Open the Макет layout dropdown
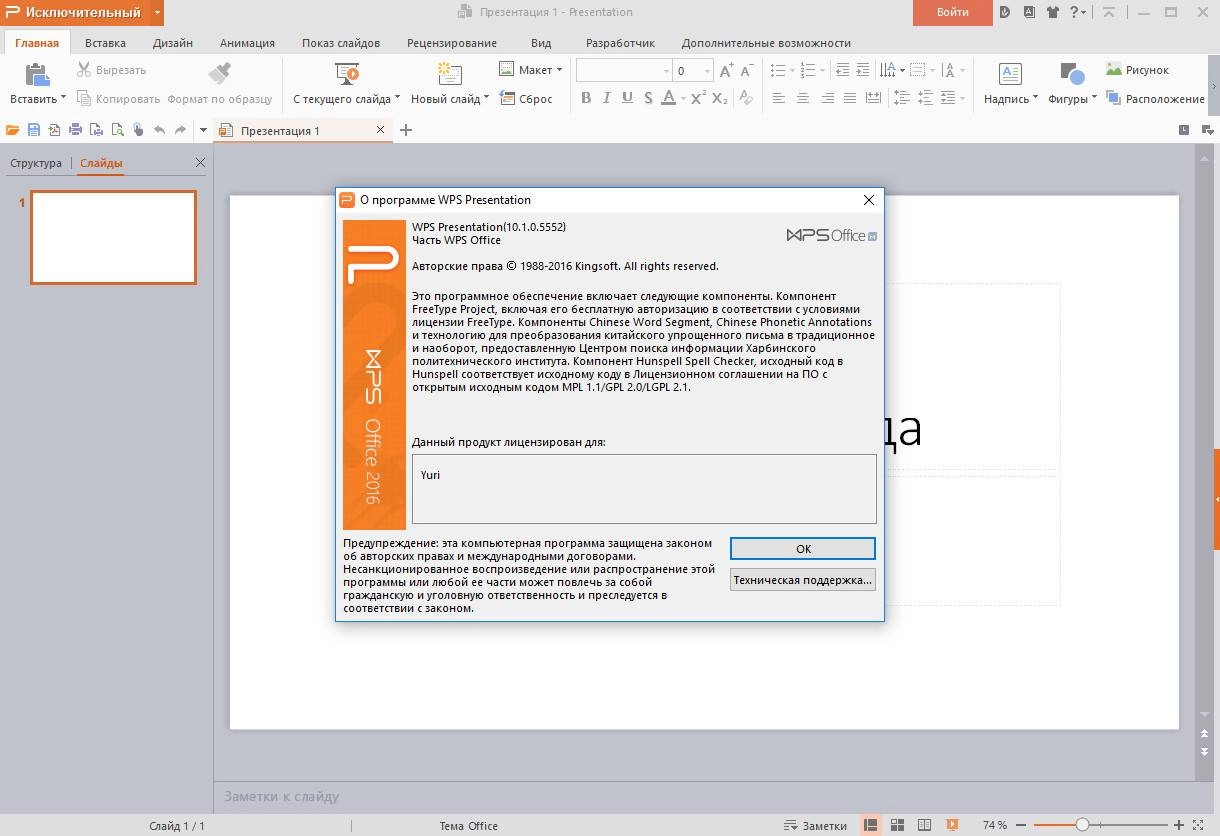Viewport: 1220px width, 836px height. click(531, 70)
